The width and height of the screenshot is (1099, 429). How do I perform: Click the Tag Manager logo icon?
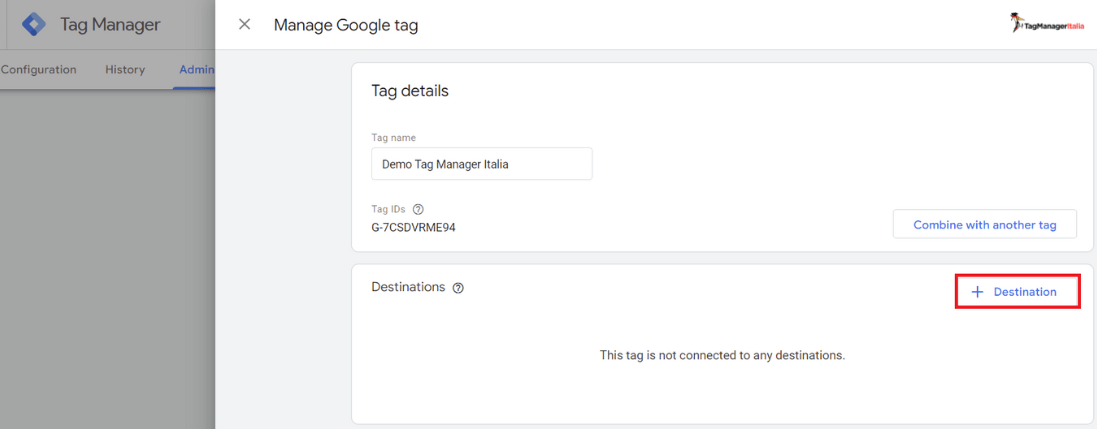coord(34,25)
